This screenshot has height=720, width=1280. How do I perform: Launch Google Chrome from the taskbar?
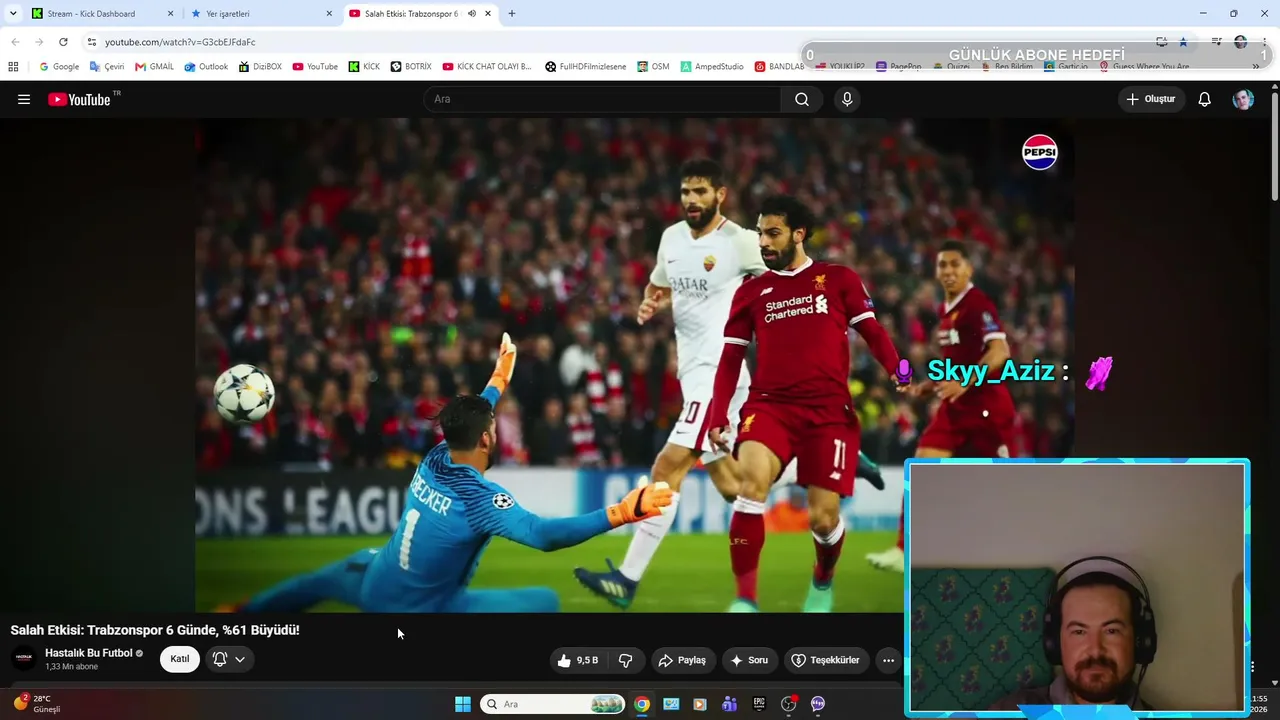coord(642,704)
